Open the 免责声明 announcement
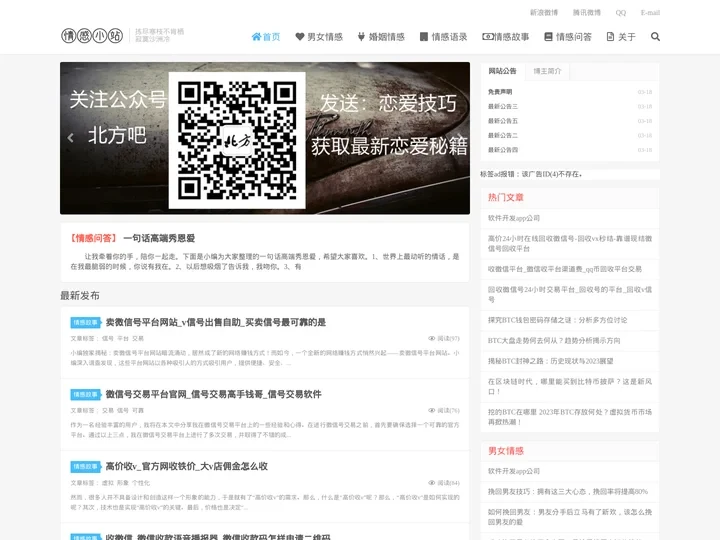720x540 pixels. 500,92
